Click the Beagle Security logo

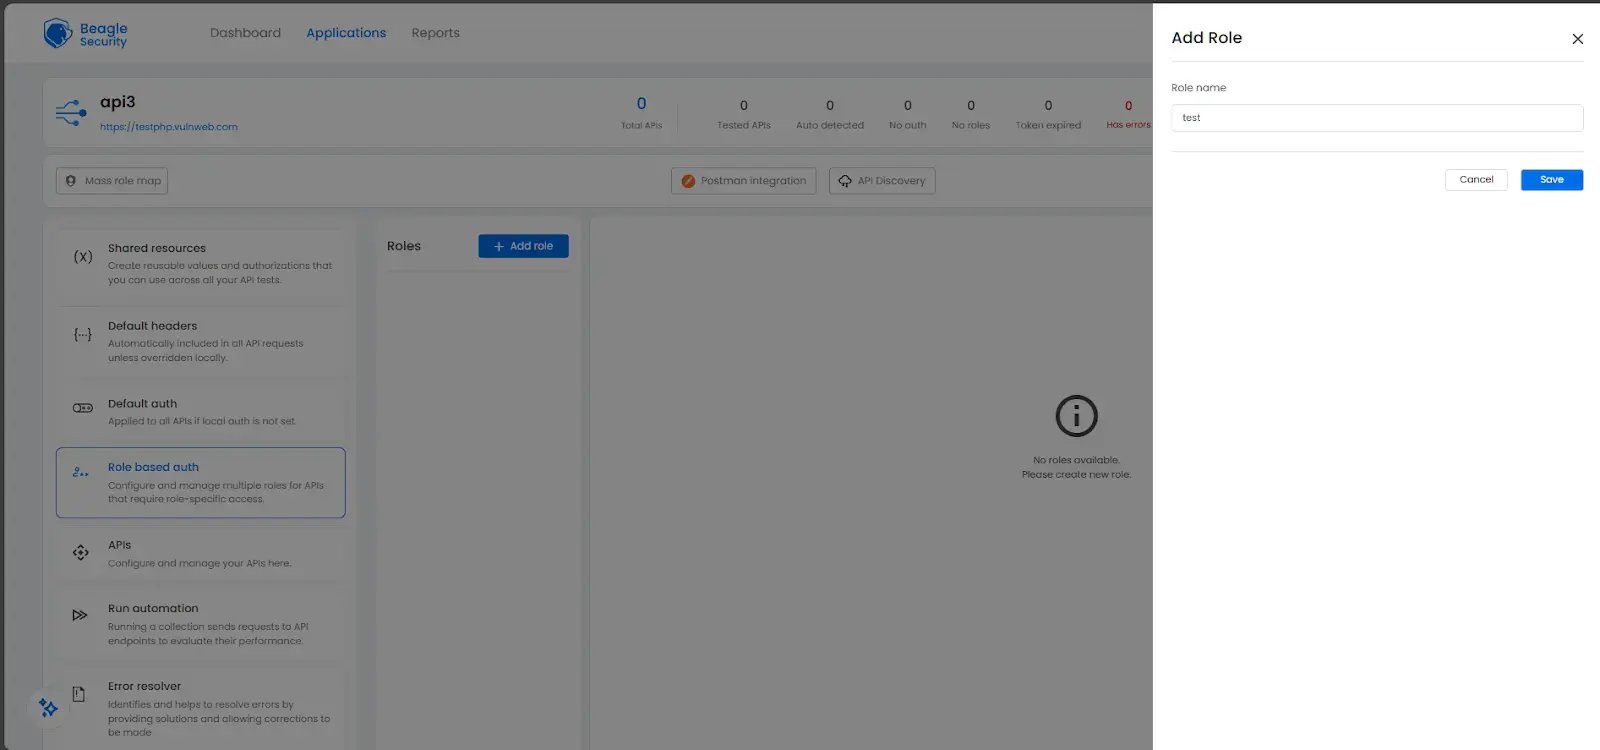click(x=86, y=33)
